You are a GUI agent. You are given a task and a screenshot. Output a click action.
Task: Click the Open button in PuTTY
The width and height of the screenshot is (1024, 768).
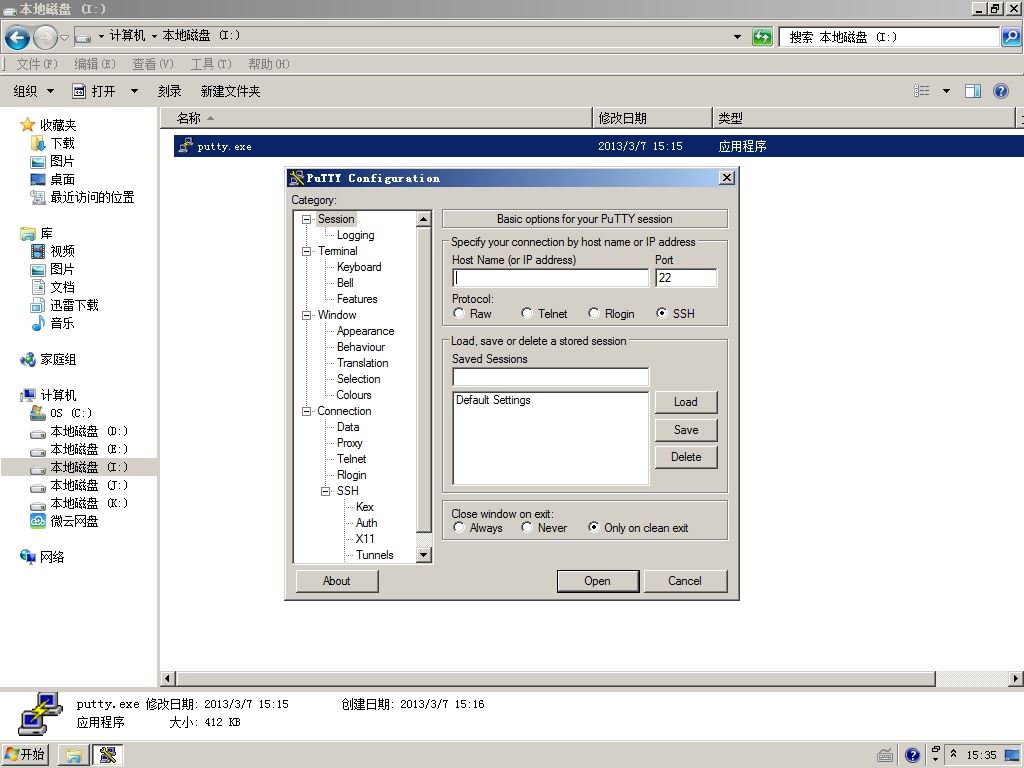(x=598, y=581)
